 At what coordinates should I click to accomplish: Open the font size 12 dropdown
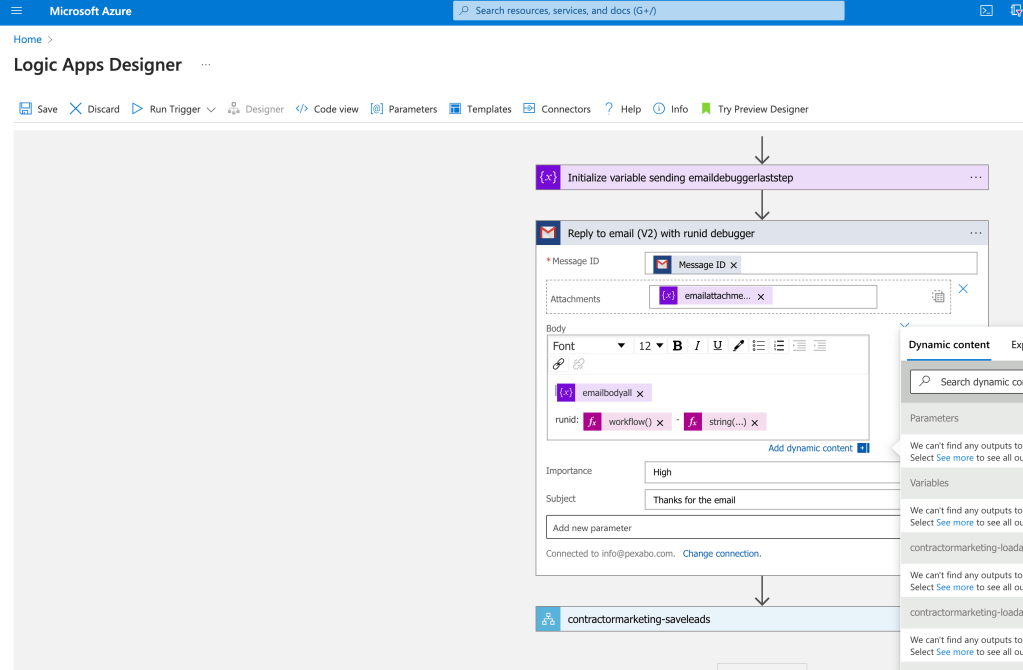pos(650,346)
